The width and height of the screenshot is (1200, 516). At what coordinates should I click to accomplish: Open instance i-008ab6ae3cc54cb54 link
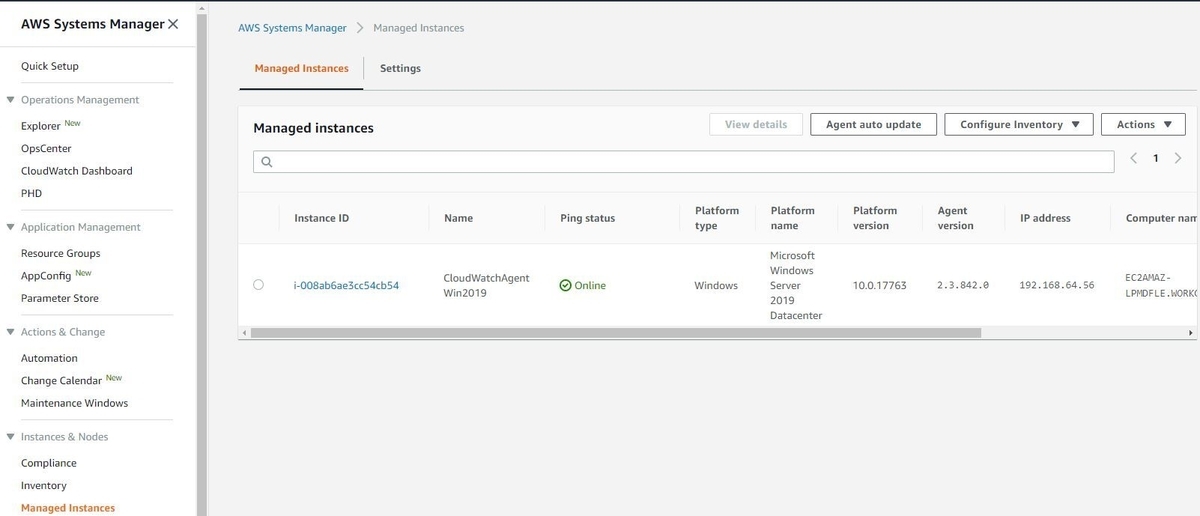(346, 285)
